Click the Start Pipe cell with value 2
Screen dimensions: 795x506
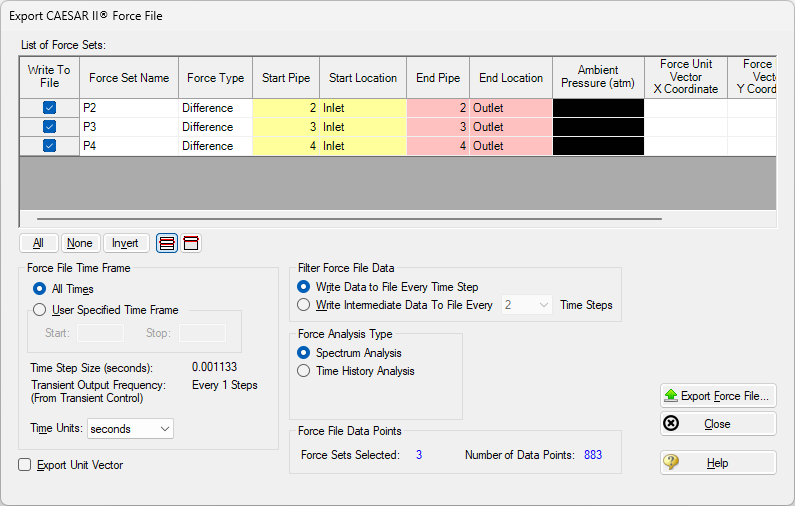(x=286, y=108)
